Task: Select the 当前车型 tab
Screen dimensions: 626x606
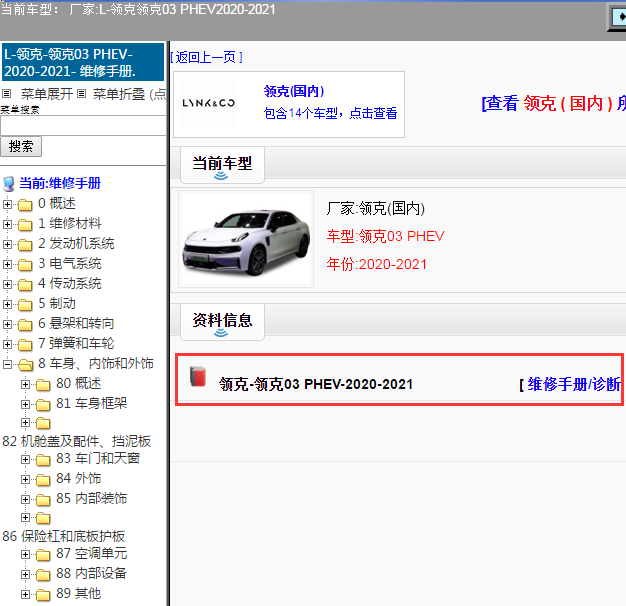Action: [x=222, y=165]
